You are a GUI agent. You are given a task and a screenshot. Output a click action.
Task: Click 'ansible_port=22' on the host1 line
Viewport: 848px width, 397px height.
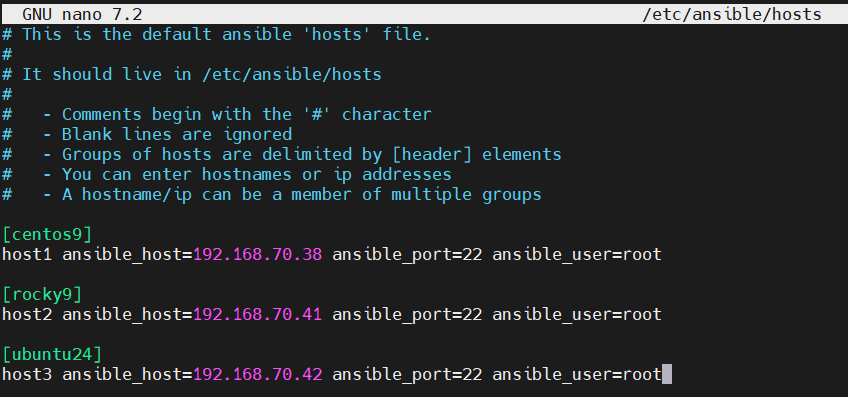(407, 255)
